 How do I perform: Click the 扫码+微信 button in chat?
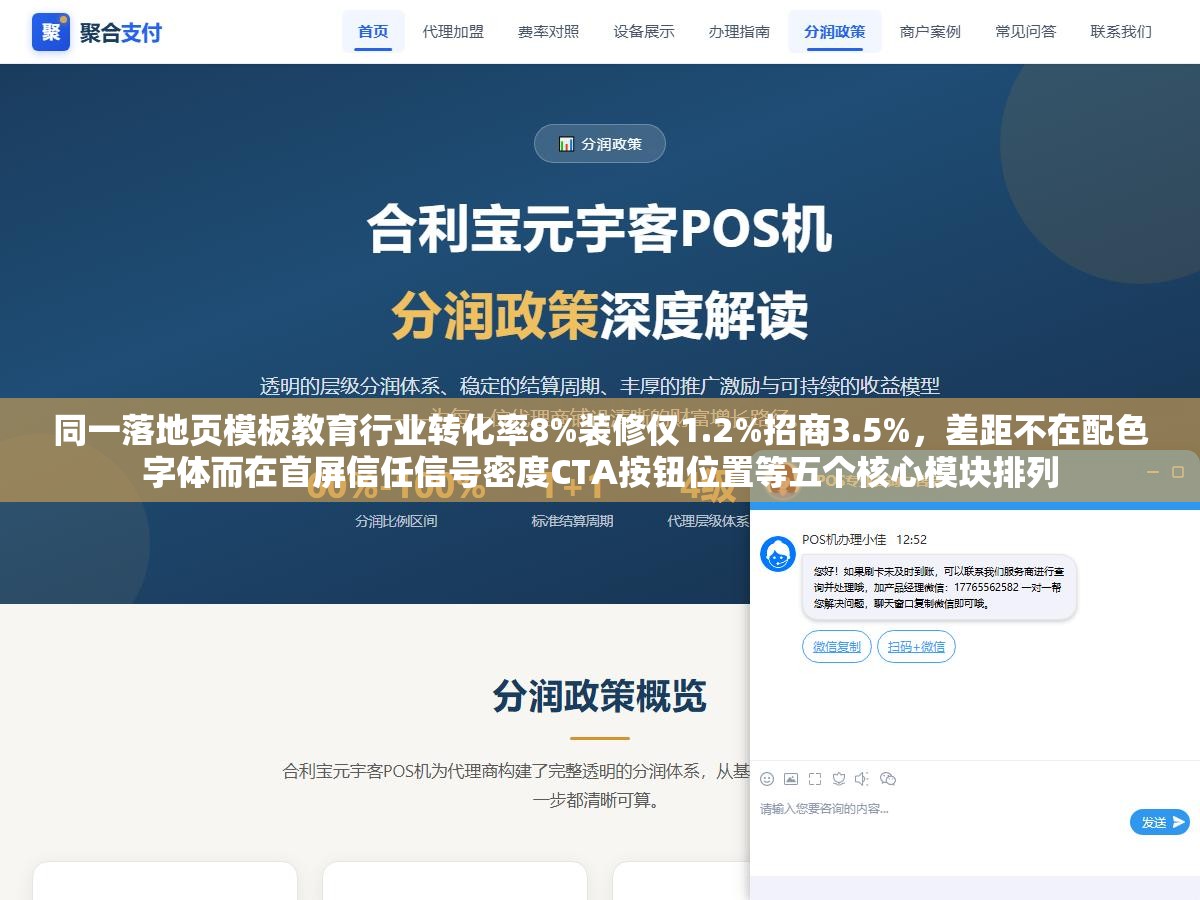point(917,647)
